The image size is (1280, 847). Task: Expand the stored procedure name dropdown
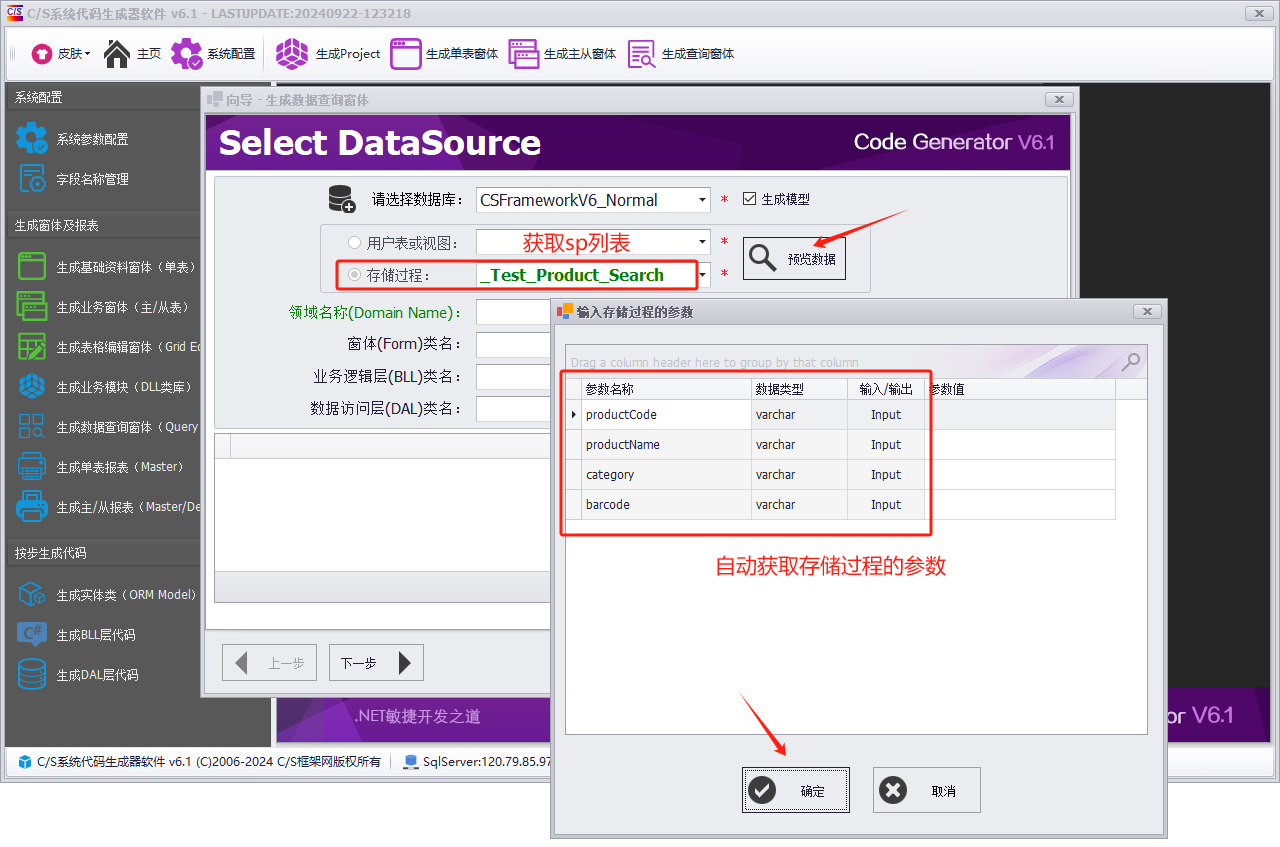pos(703,274)
